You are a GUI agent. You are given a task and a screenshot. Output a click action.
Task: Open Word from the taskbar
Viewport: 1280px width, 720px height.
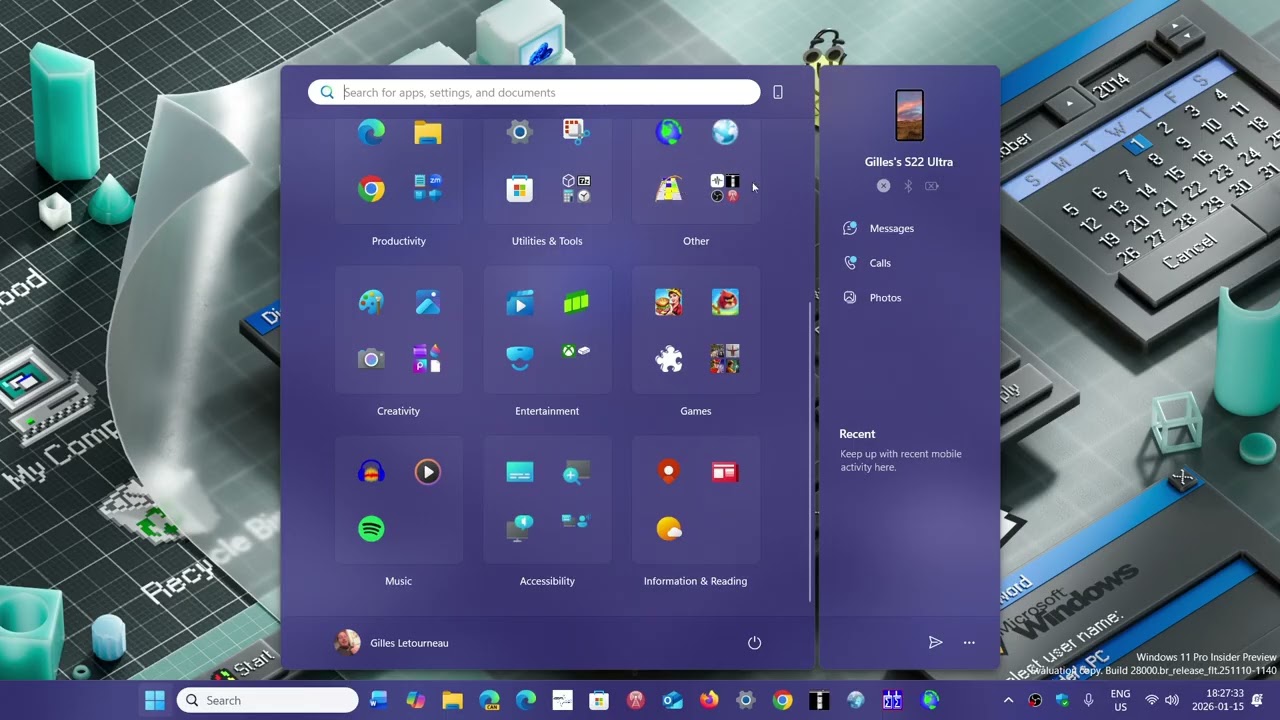pyautogui.click(x=378, y=700)
